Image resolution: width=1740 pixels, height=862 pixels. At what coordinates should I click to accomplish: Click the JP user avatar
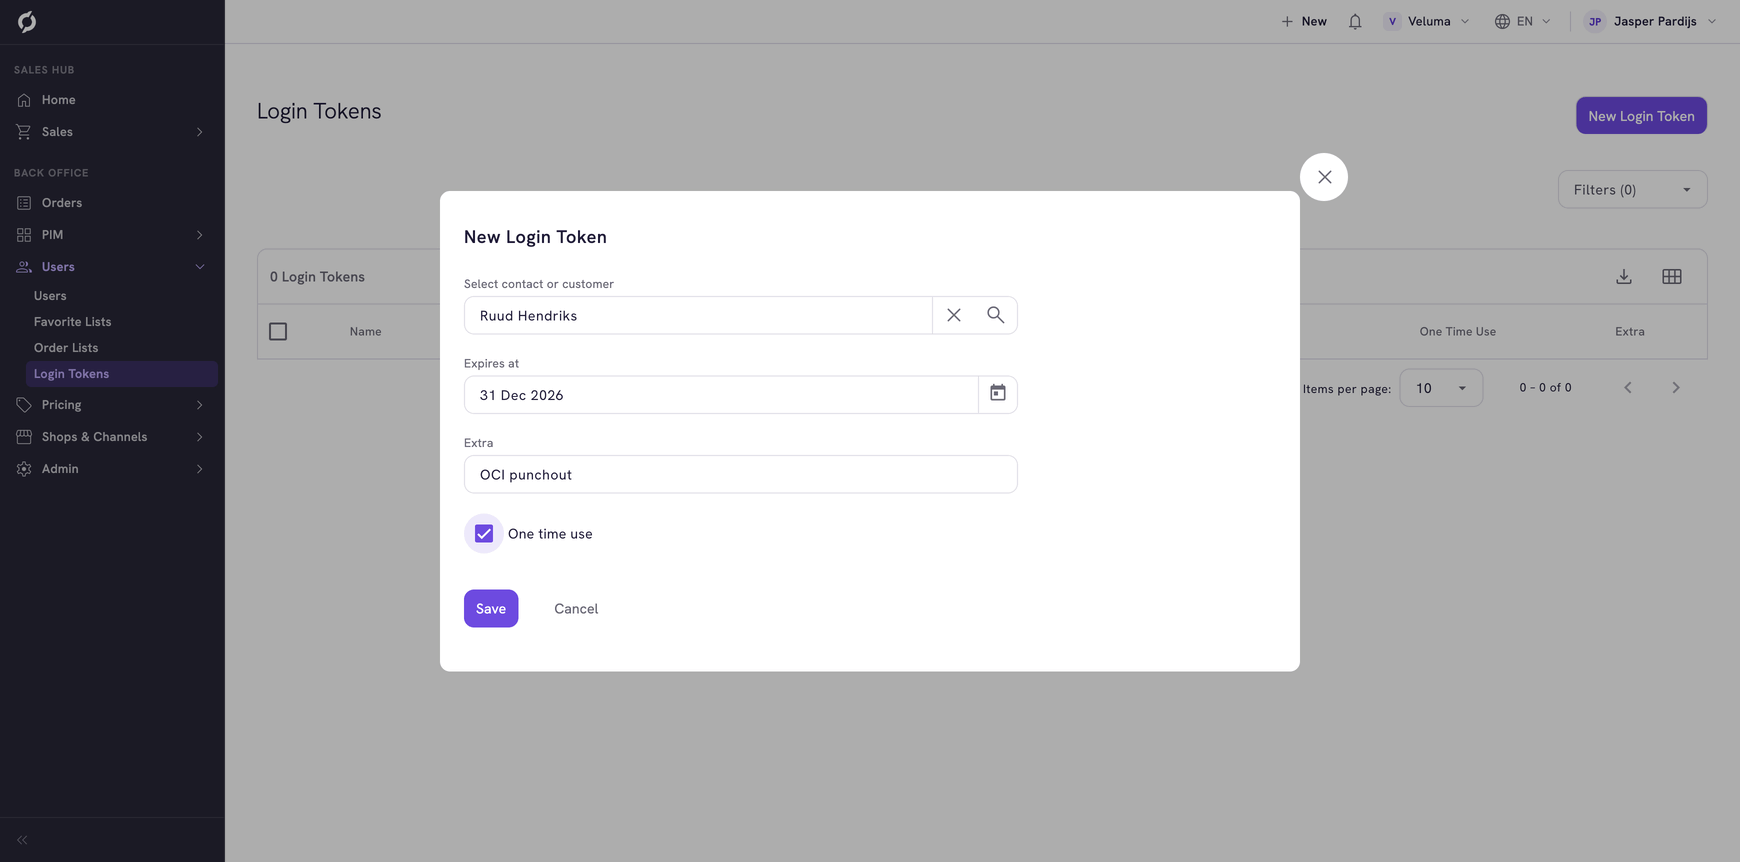(1595, 21)
